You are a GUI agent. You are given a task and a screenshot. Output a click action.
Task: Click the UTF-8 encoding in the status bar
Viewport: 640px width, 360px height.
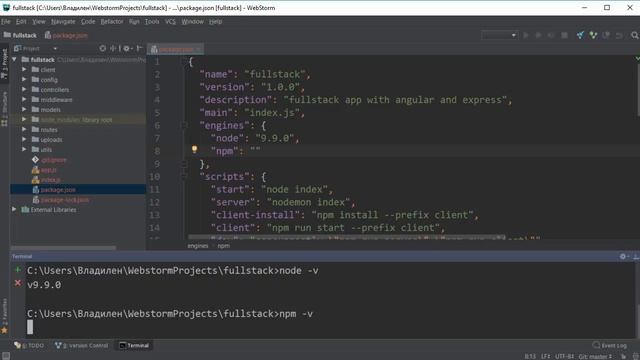[x=564, y=356]
